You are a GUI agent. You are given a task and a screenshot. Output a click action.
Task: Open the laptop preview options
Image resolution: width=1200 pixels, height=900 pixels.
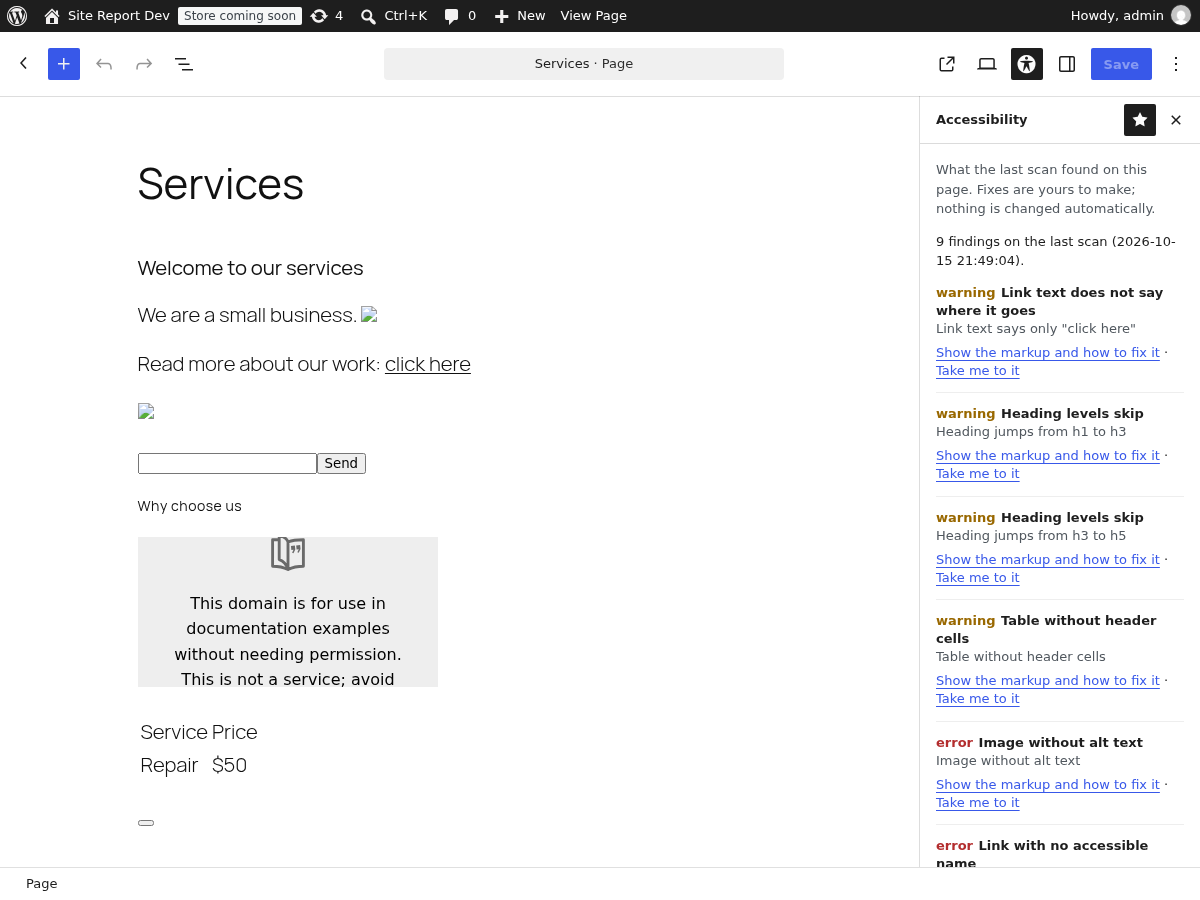[987, 64]
